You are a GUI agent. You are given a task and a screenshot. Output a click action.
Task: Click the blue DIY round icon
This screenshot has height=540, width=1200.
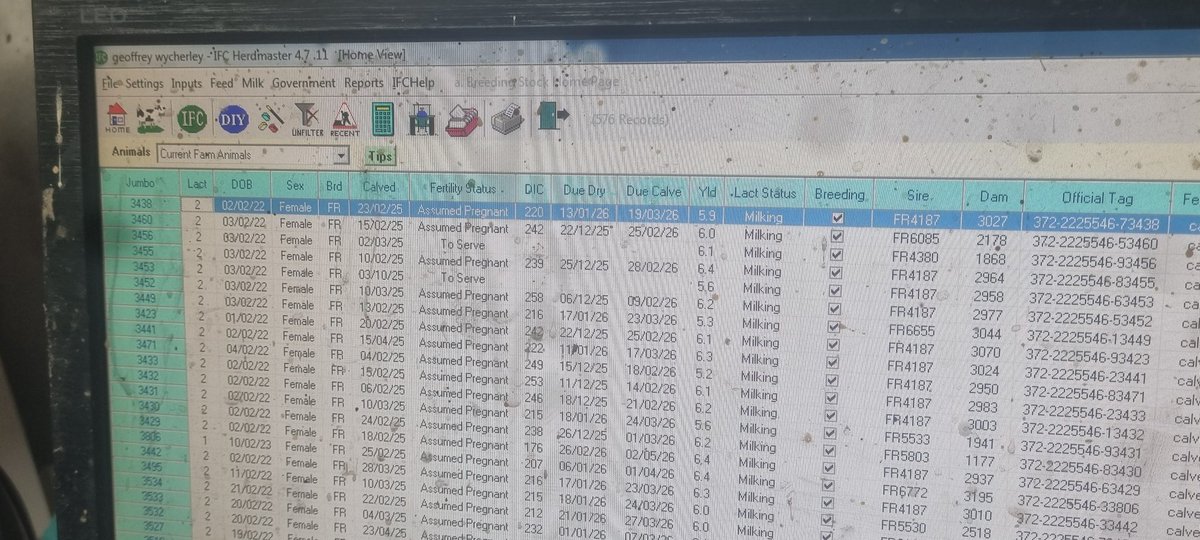point(232,119)
